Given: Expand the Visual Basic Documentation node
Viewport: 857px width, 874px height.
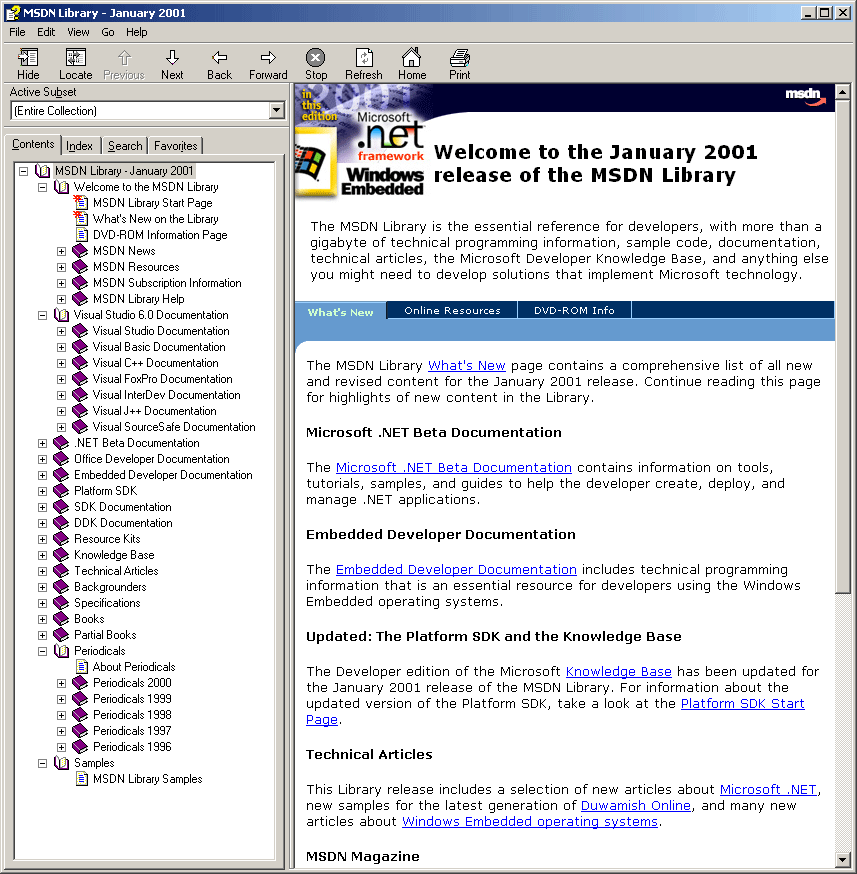Looking at the screenshot, I should click(61, 347).
